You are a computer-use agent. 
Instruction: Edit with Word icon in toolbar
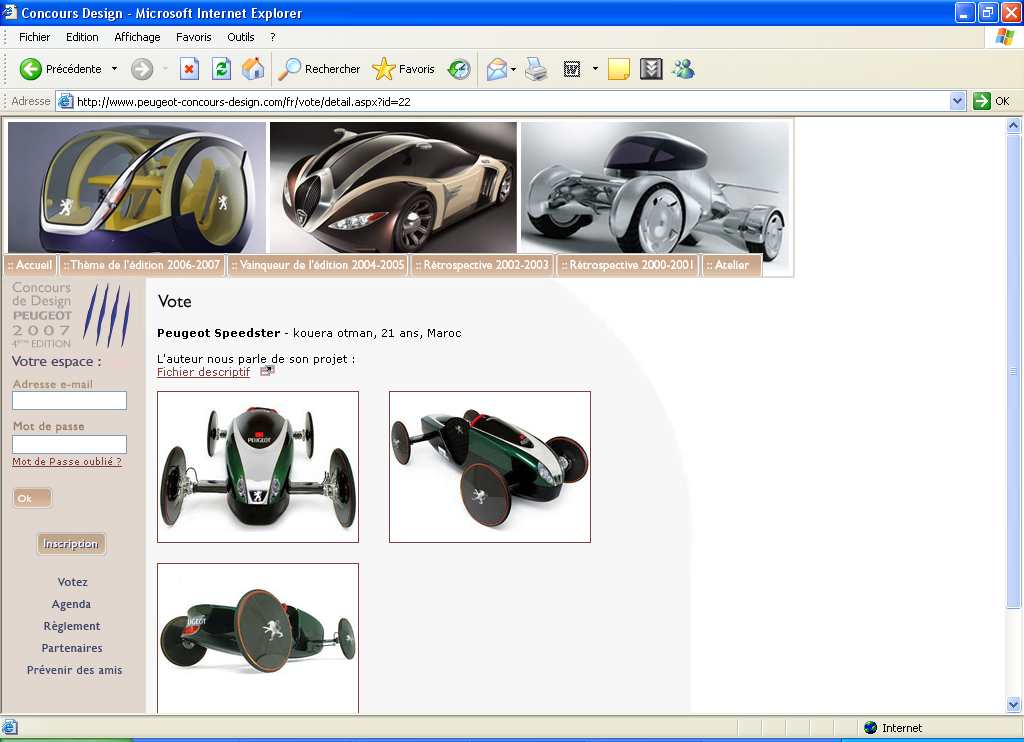[x=571, y=69]
